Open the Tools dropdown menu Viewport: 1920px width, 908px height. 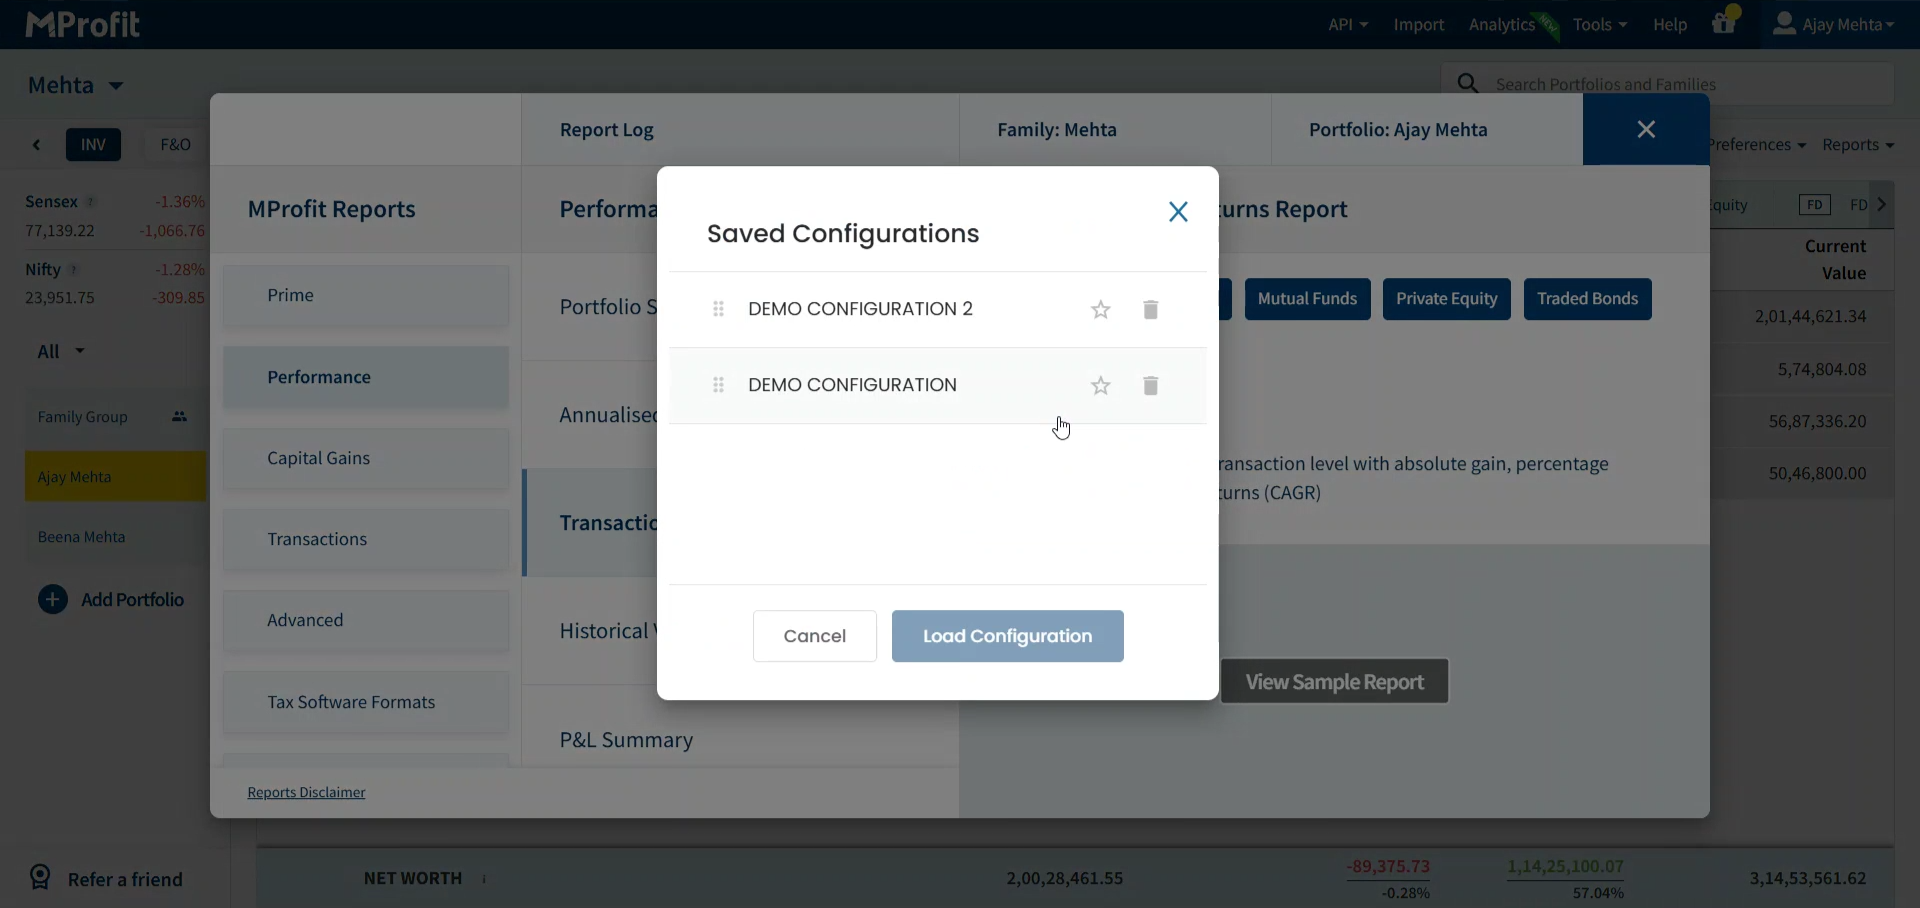(x=1599, y=25)
